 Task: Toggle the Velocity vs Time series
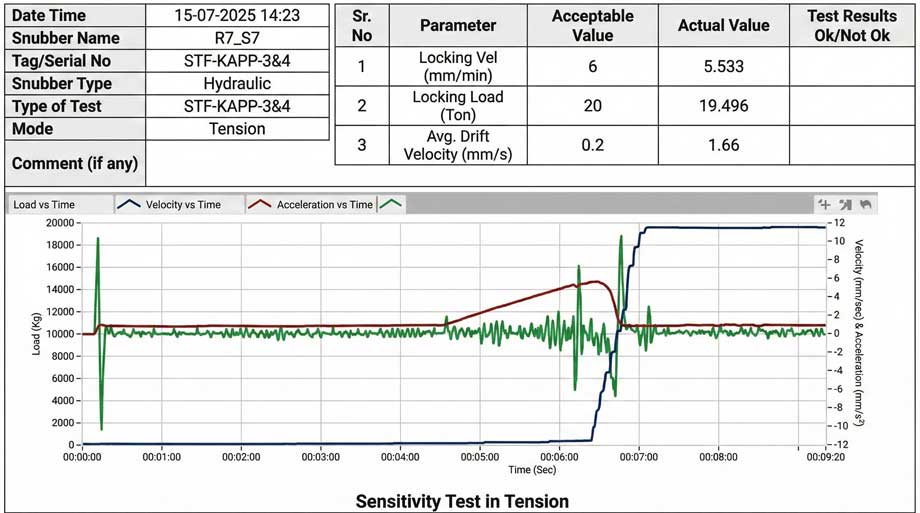[181, 205]
